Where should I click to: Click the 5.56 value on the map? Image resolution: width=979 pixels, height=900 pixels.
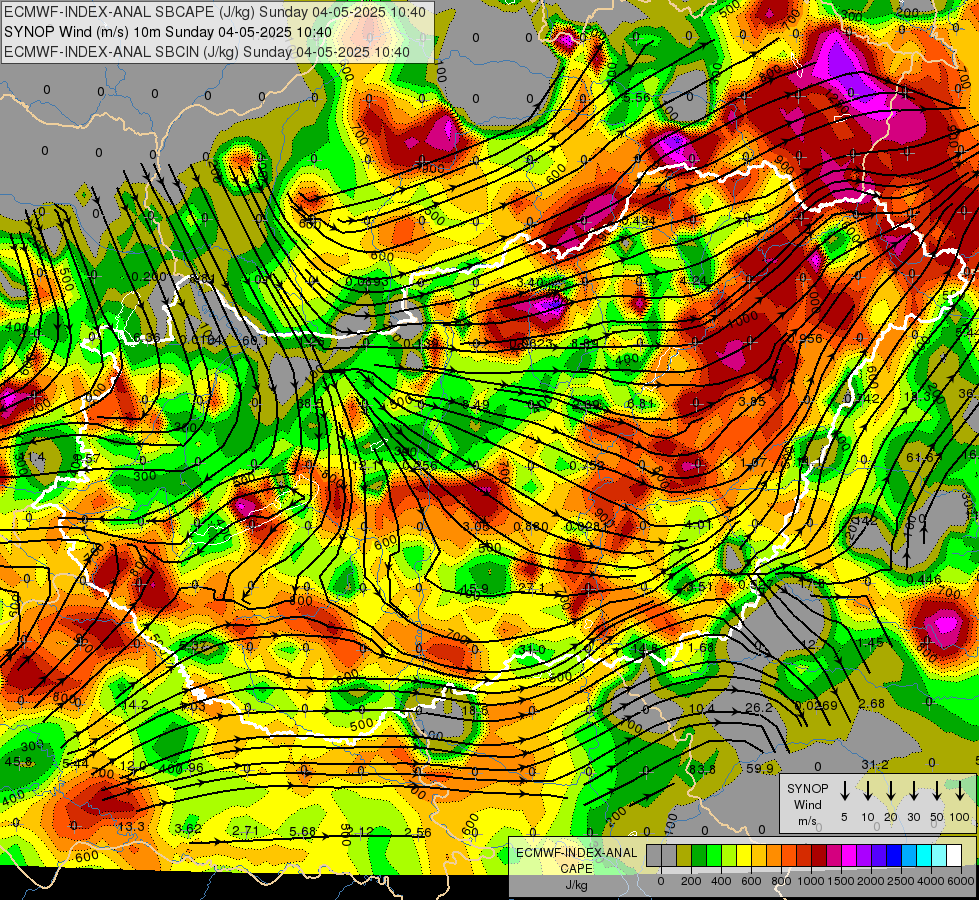pyautogui.click(x=636, y=98)
